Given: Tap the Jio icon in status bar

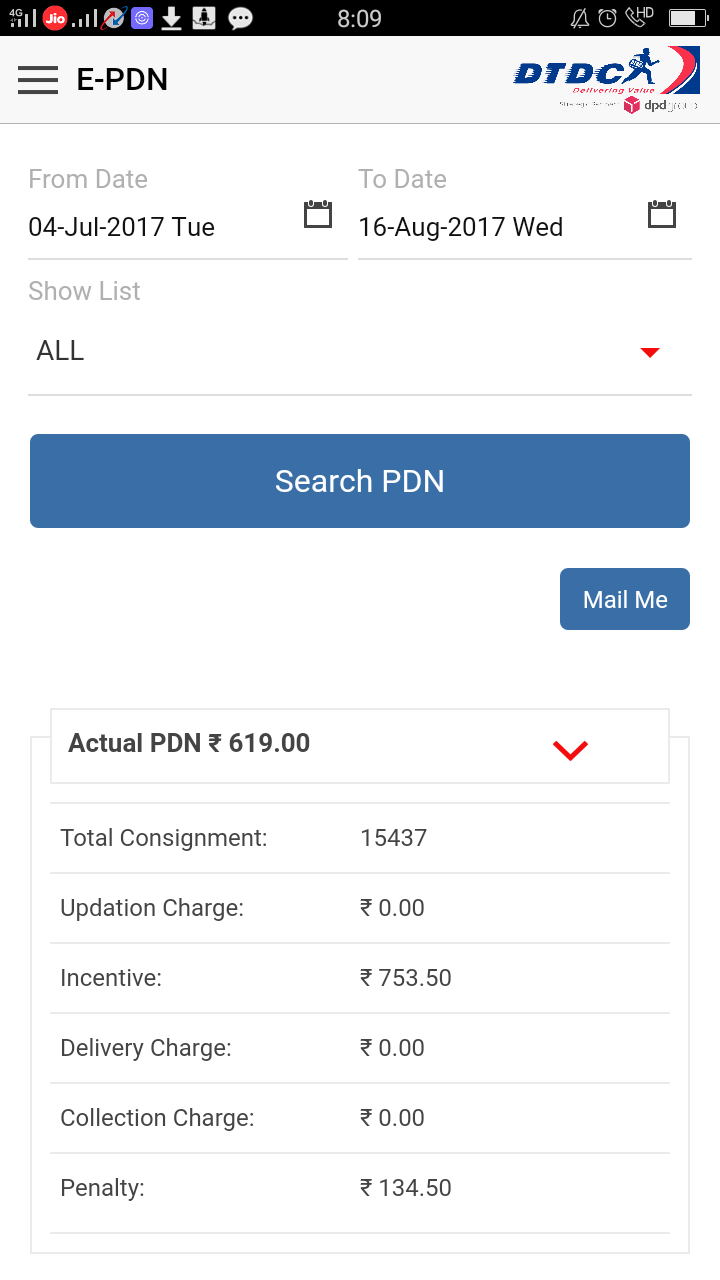Looking at the screenshot, I should (55, 17).
